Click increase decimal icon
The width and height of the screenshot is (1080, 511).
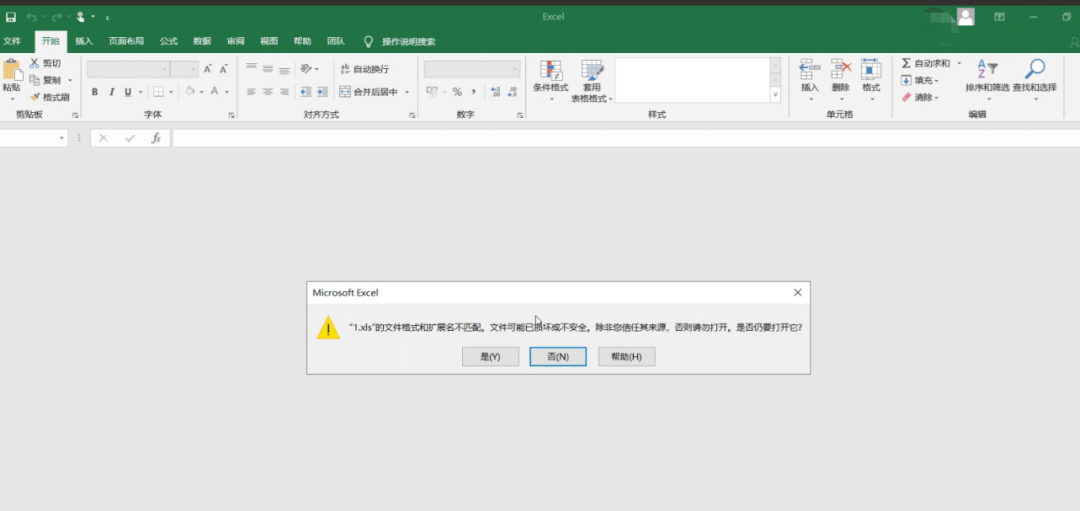pyautogui.click(x=495, y=92)
